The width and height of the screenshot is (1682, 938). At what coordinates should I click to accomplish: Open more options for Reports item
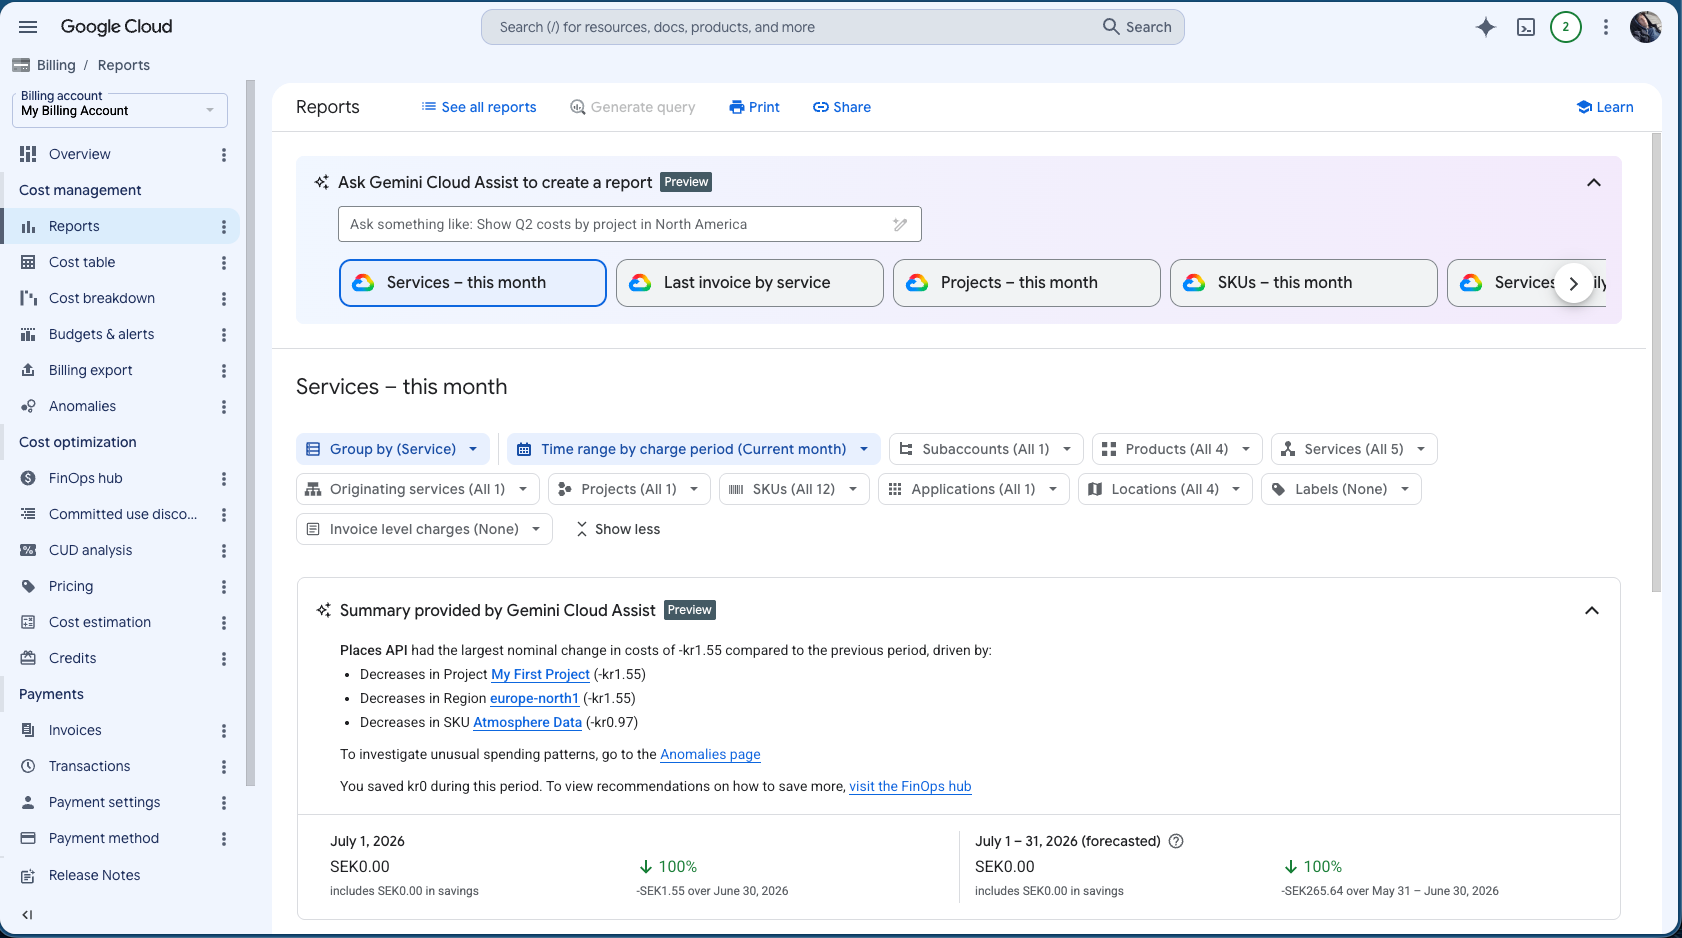[224, 227]
